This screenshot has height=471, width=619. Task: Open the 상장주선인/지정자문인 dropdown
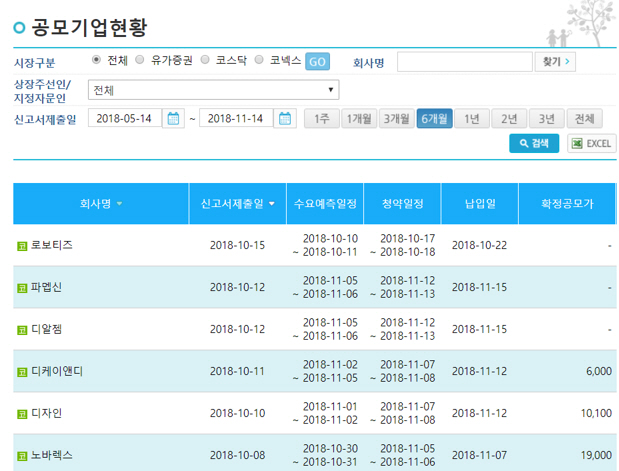[x=214, y=90]
